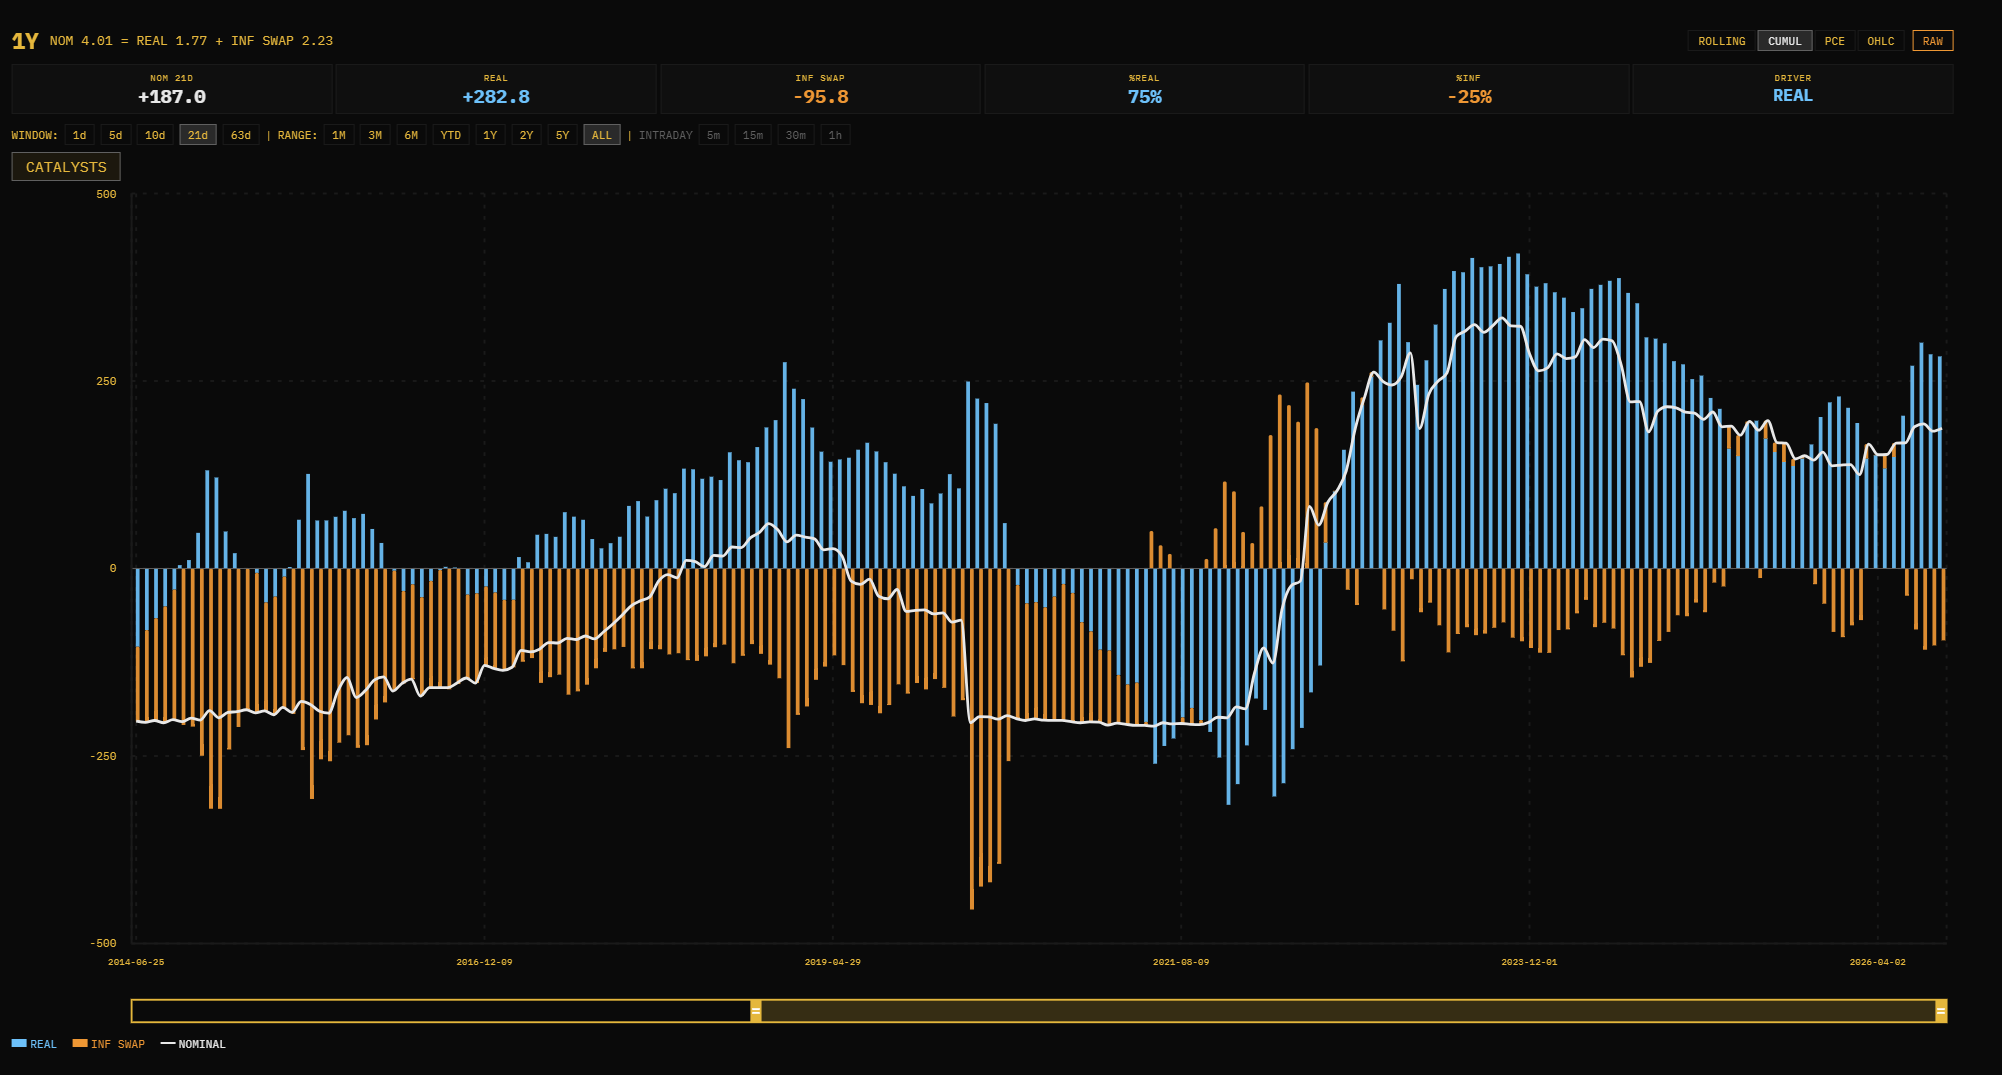The image size is (2002, 1075).
Task: Select the 1Y range button
Action: (x=490, y=135)
